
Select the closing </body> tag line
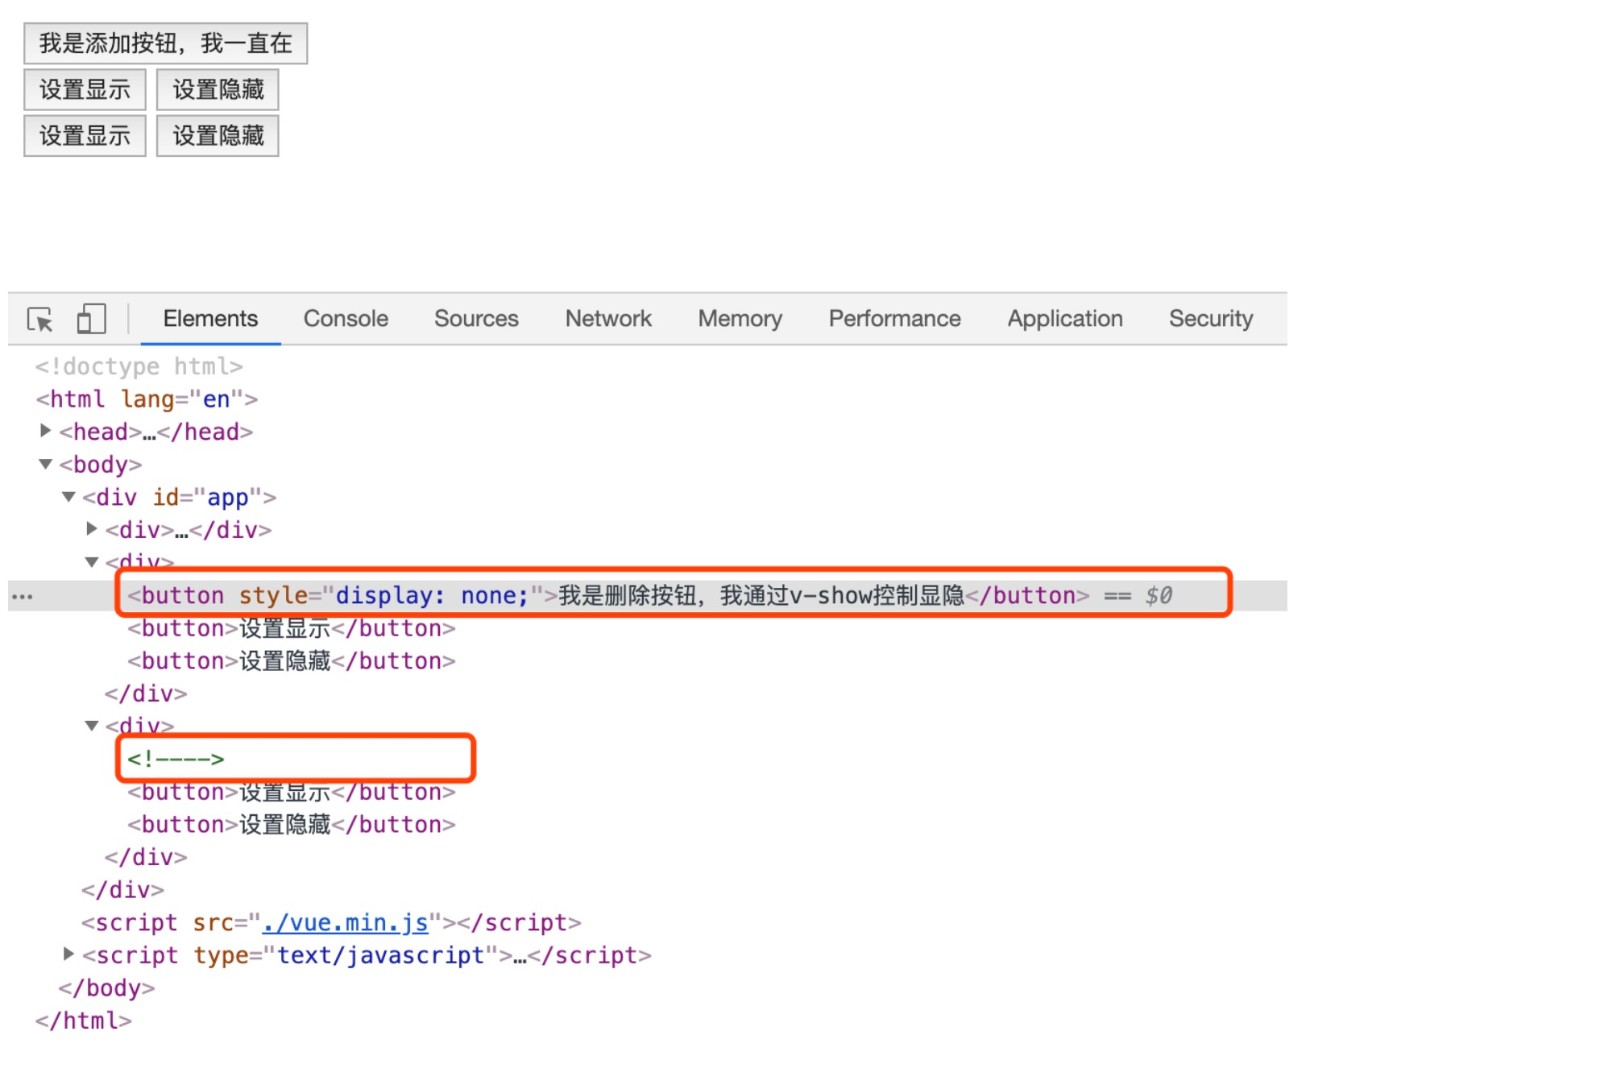[x=107, y=988]
